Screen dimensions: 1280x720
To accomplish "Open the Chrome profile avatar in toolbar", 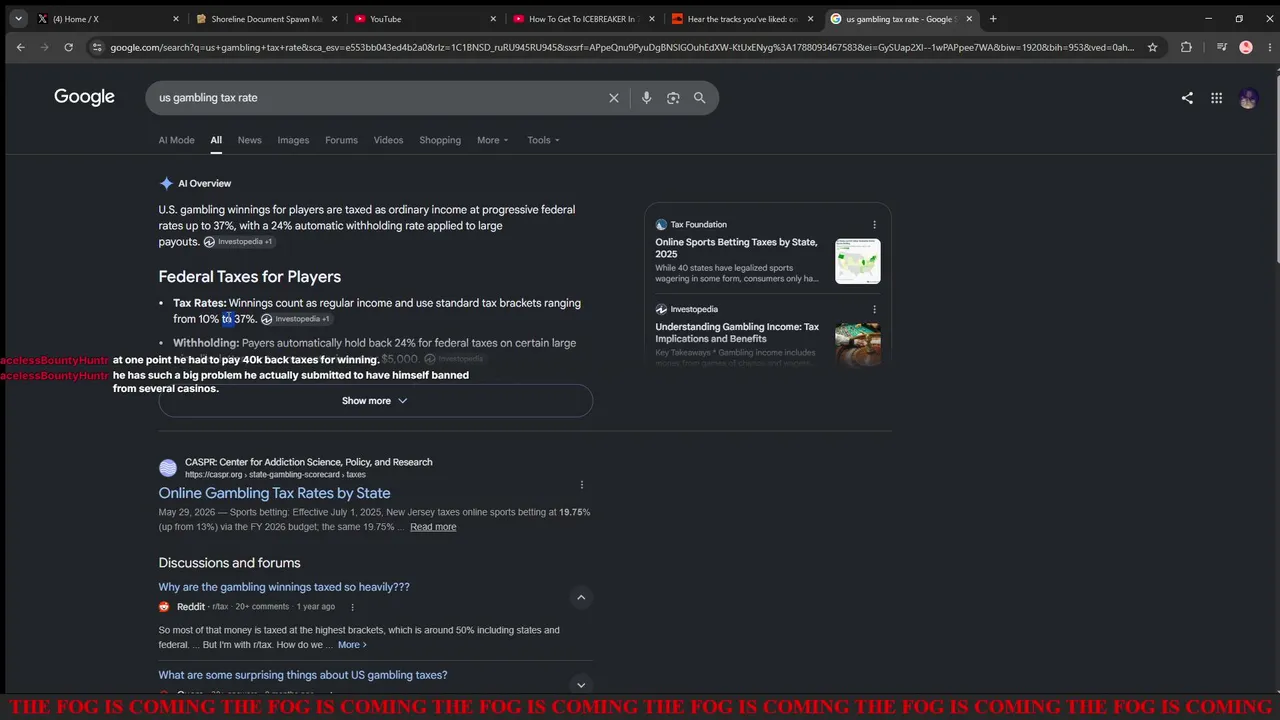I will pos(1245,47).
